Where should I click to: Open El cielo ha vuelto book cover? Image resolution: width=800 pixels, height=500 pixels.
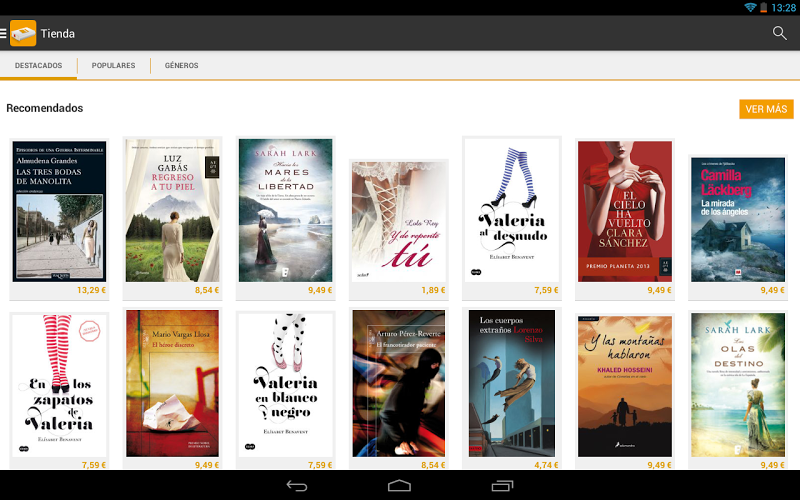[625, 211]
